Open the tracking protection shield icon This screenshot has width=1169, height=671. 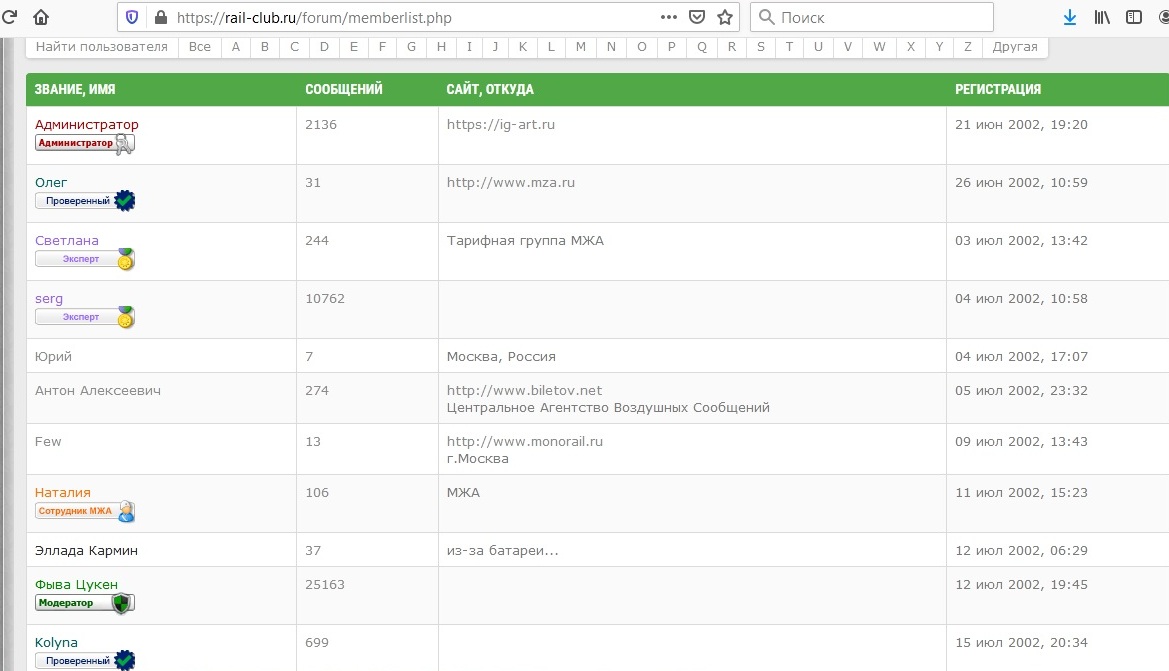coord(132,17)
